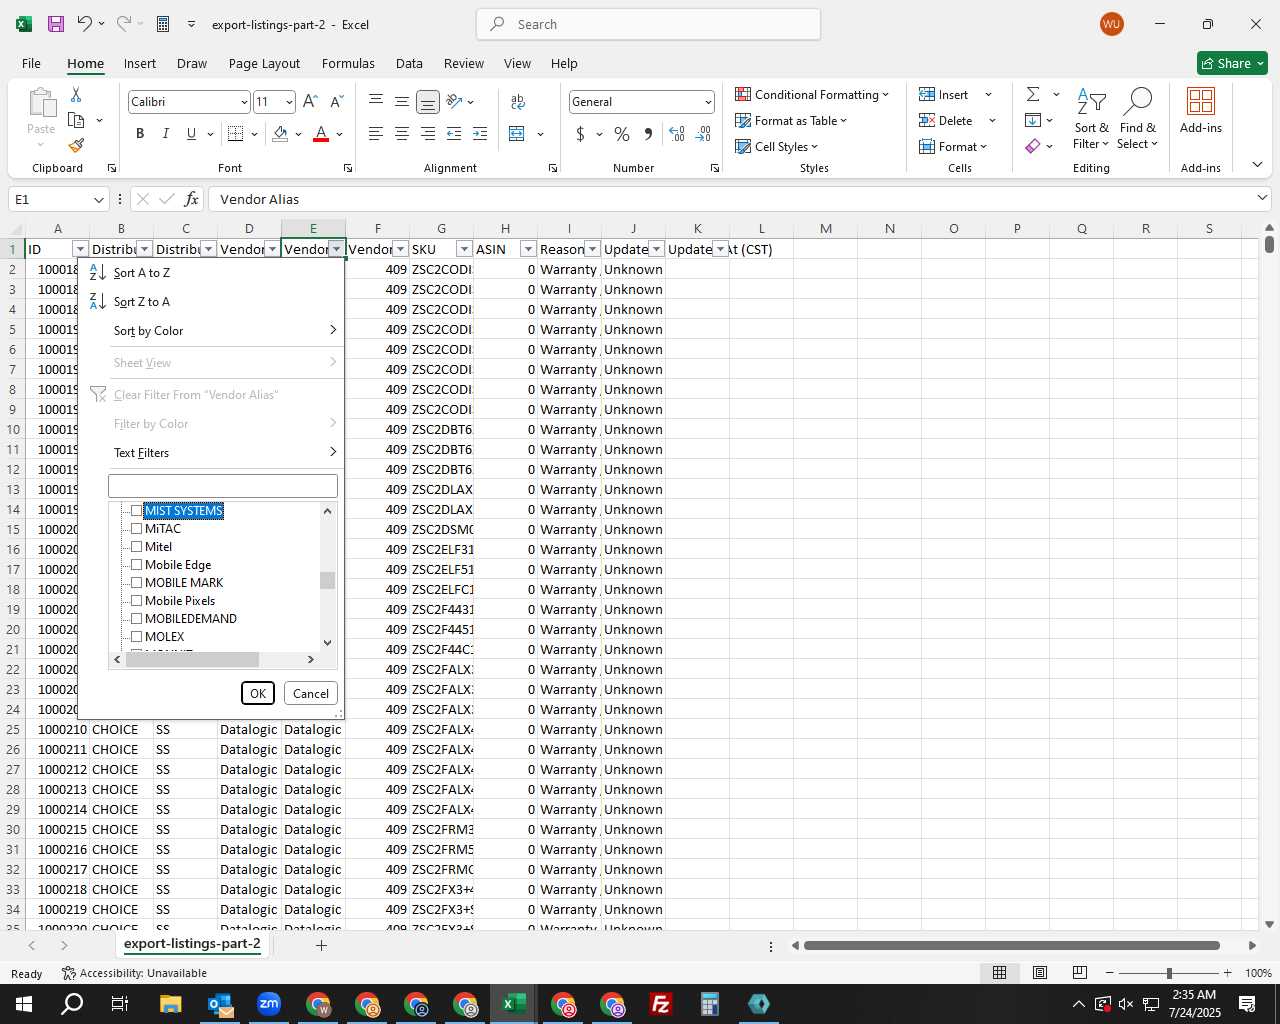1280x1024 pixels.
Task: Open the Formulas ribbon tab
Action: pos(348,63)
